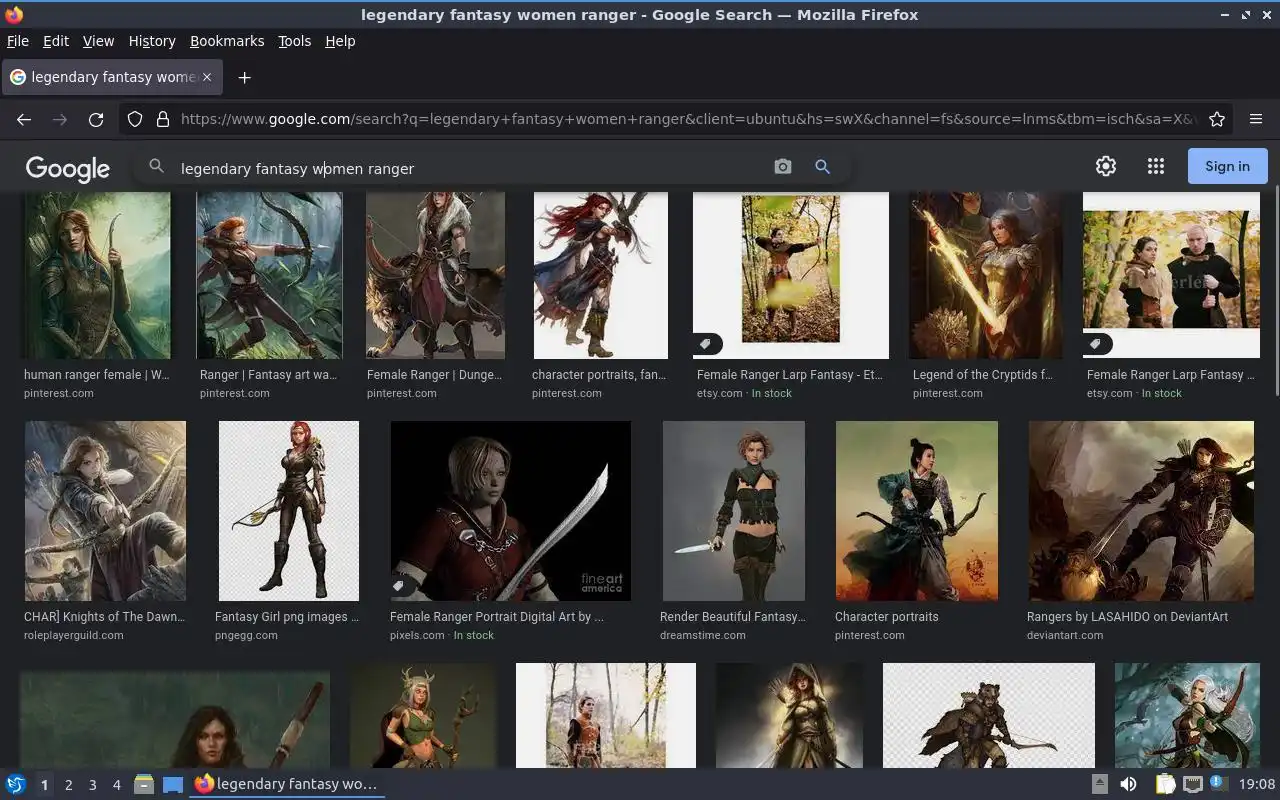
Task: Select the 'legendary fantasy wome' browser tab
Action: click(112, 77)
